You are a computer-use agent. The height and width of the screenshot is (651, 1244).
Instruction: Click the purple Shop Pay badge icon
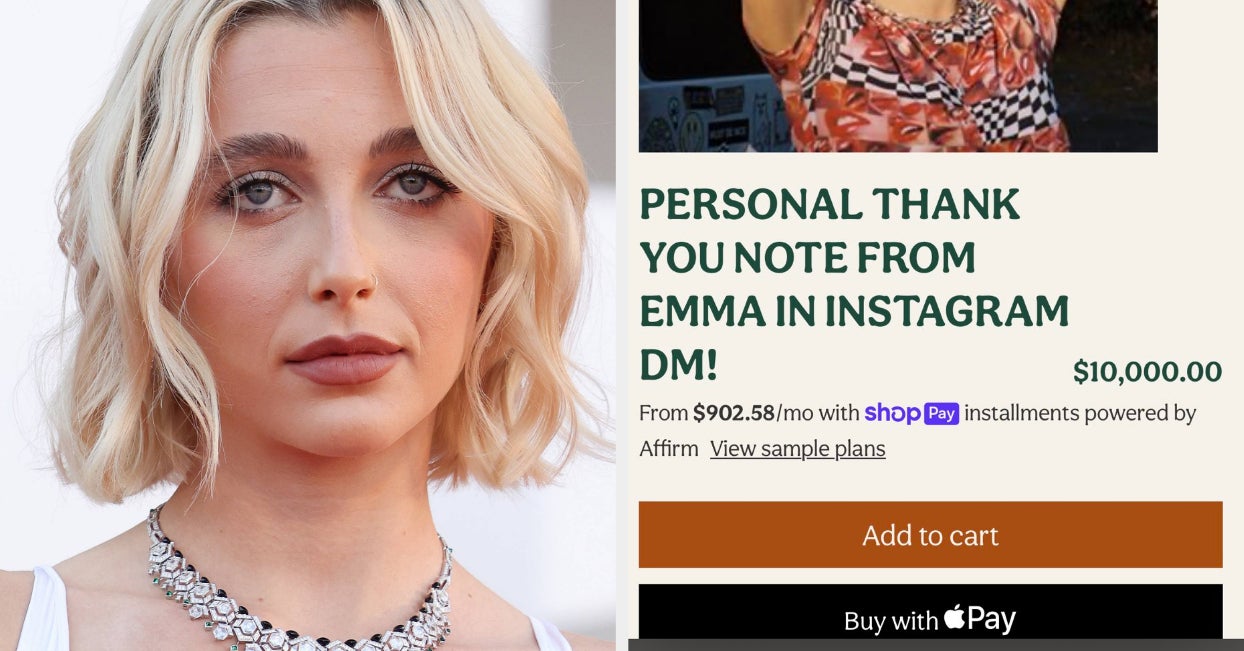(x=941, y=413)
